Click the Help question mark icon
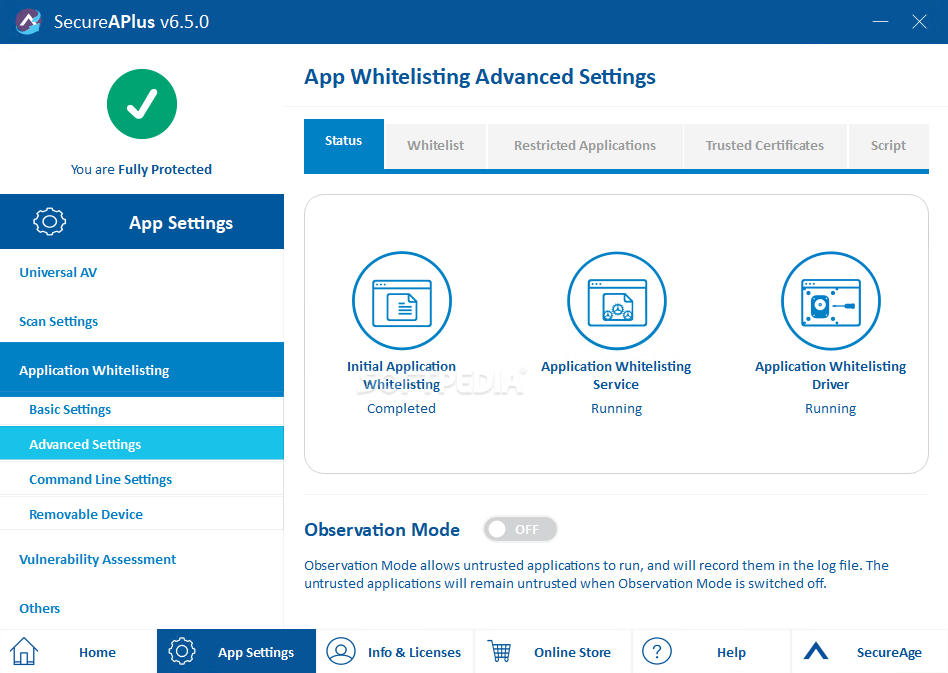The height and width of the screenshot is (673, 948). click(x=657, y=651)
